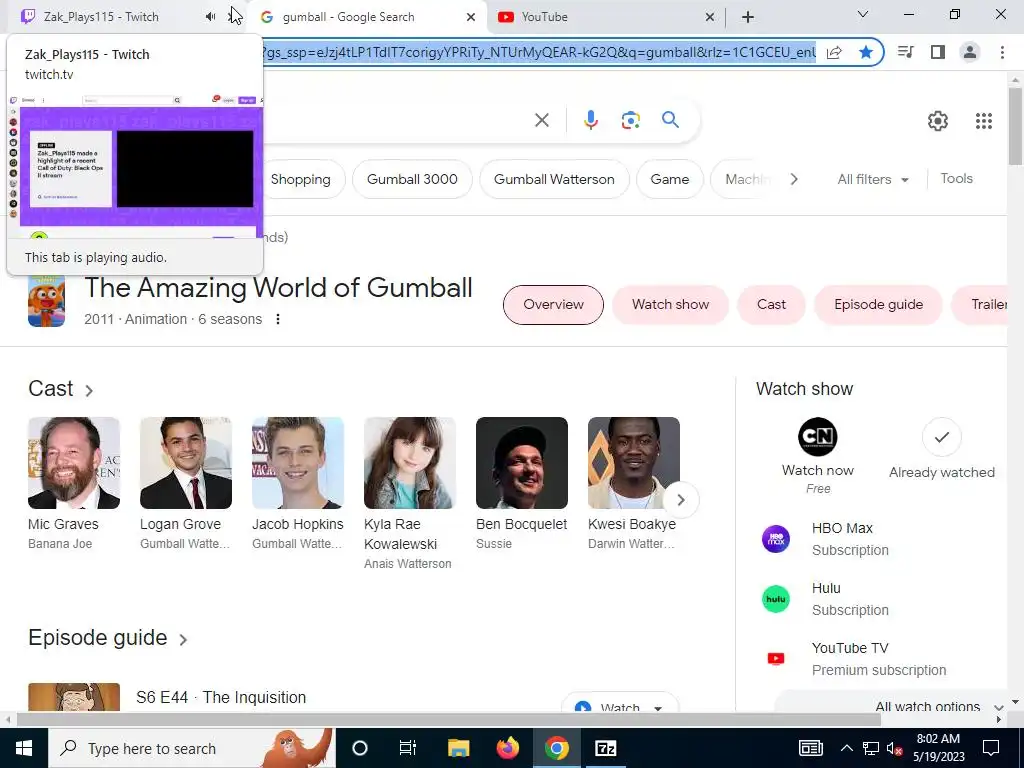Viewport: 1024px width, 768px height.
Task: Open Jacob Hopkins cast photo
Action: (x=298, y=463)
